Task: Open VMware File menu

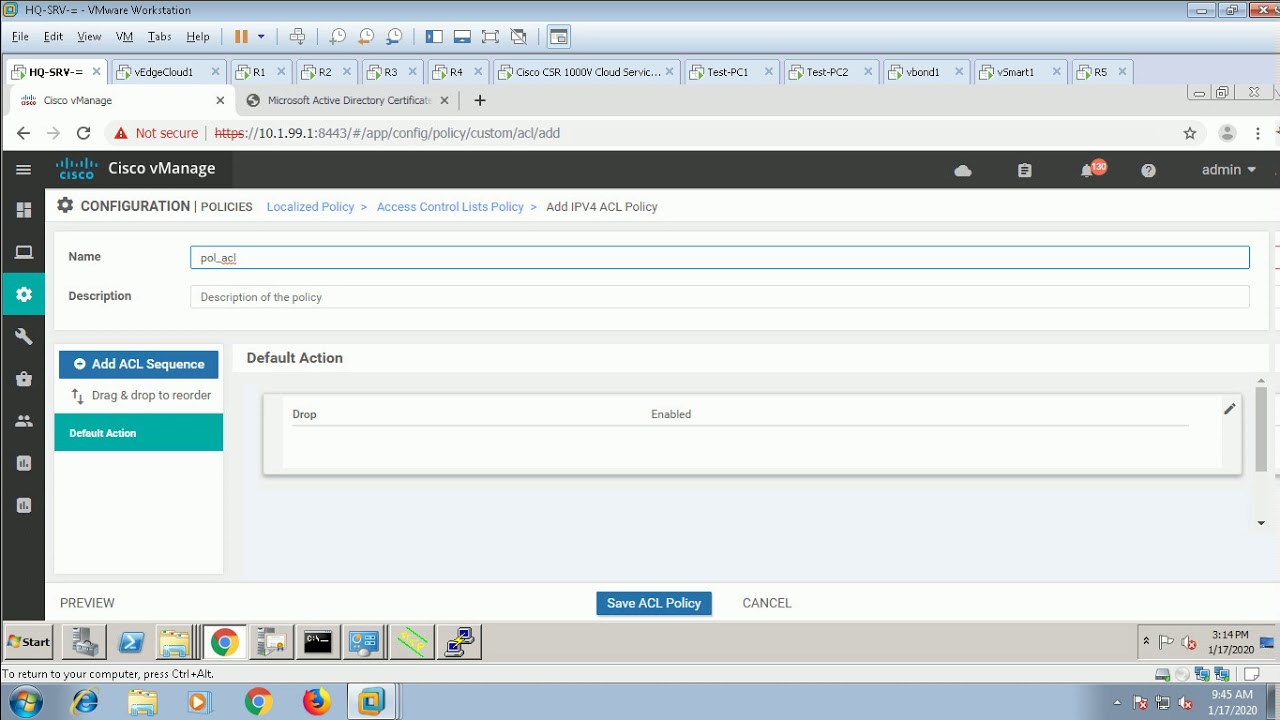Action: click(21, 36)
